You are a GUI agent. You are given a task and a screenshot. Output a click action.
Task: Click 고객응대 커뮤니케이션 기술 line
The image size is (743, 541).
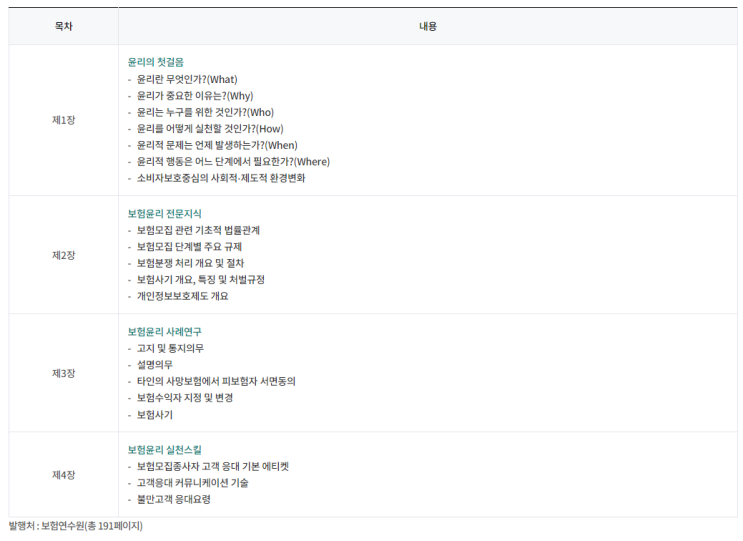[x=192, y=483]
